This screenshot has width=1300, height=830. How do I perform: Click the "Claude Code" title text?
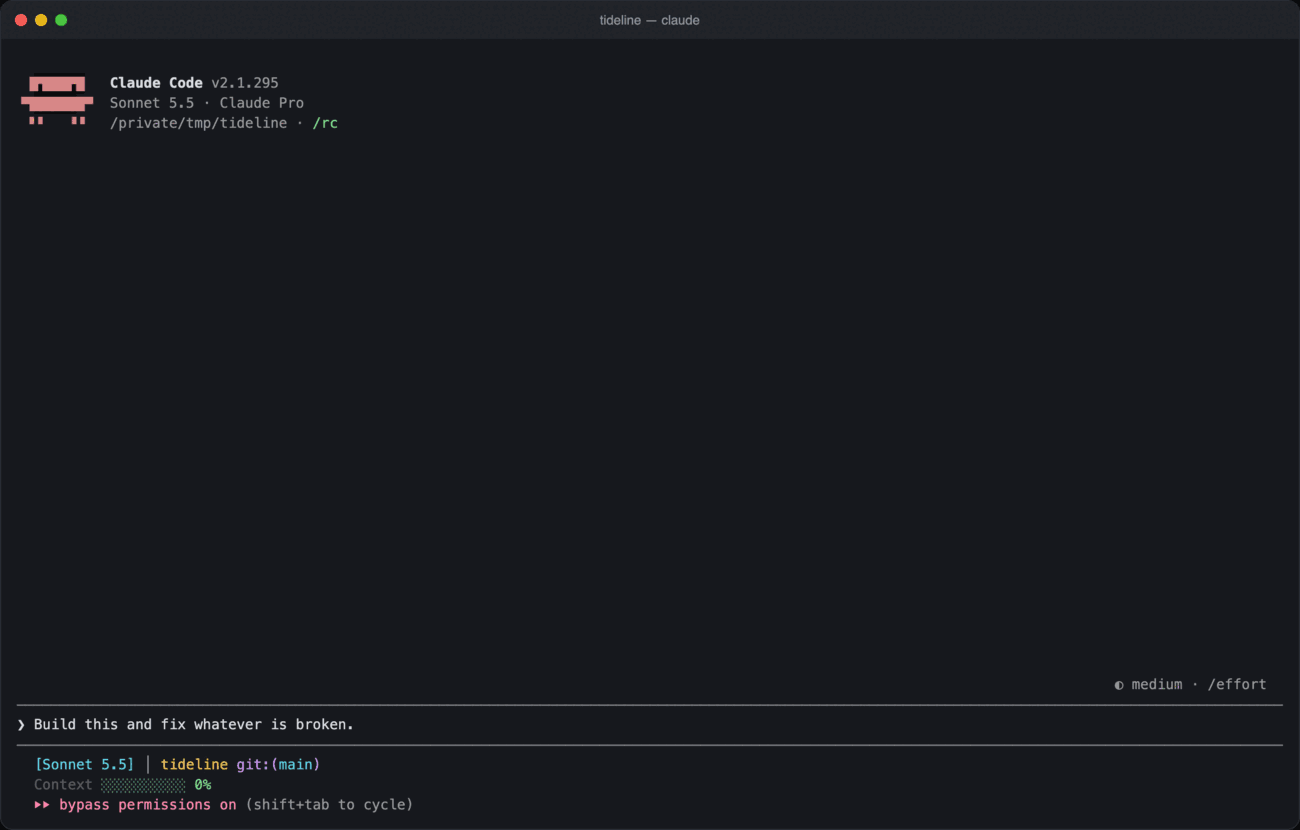tap(156, 83)
